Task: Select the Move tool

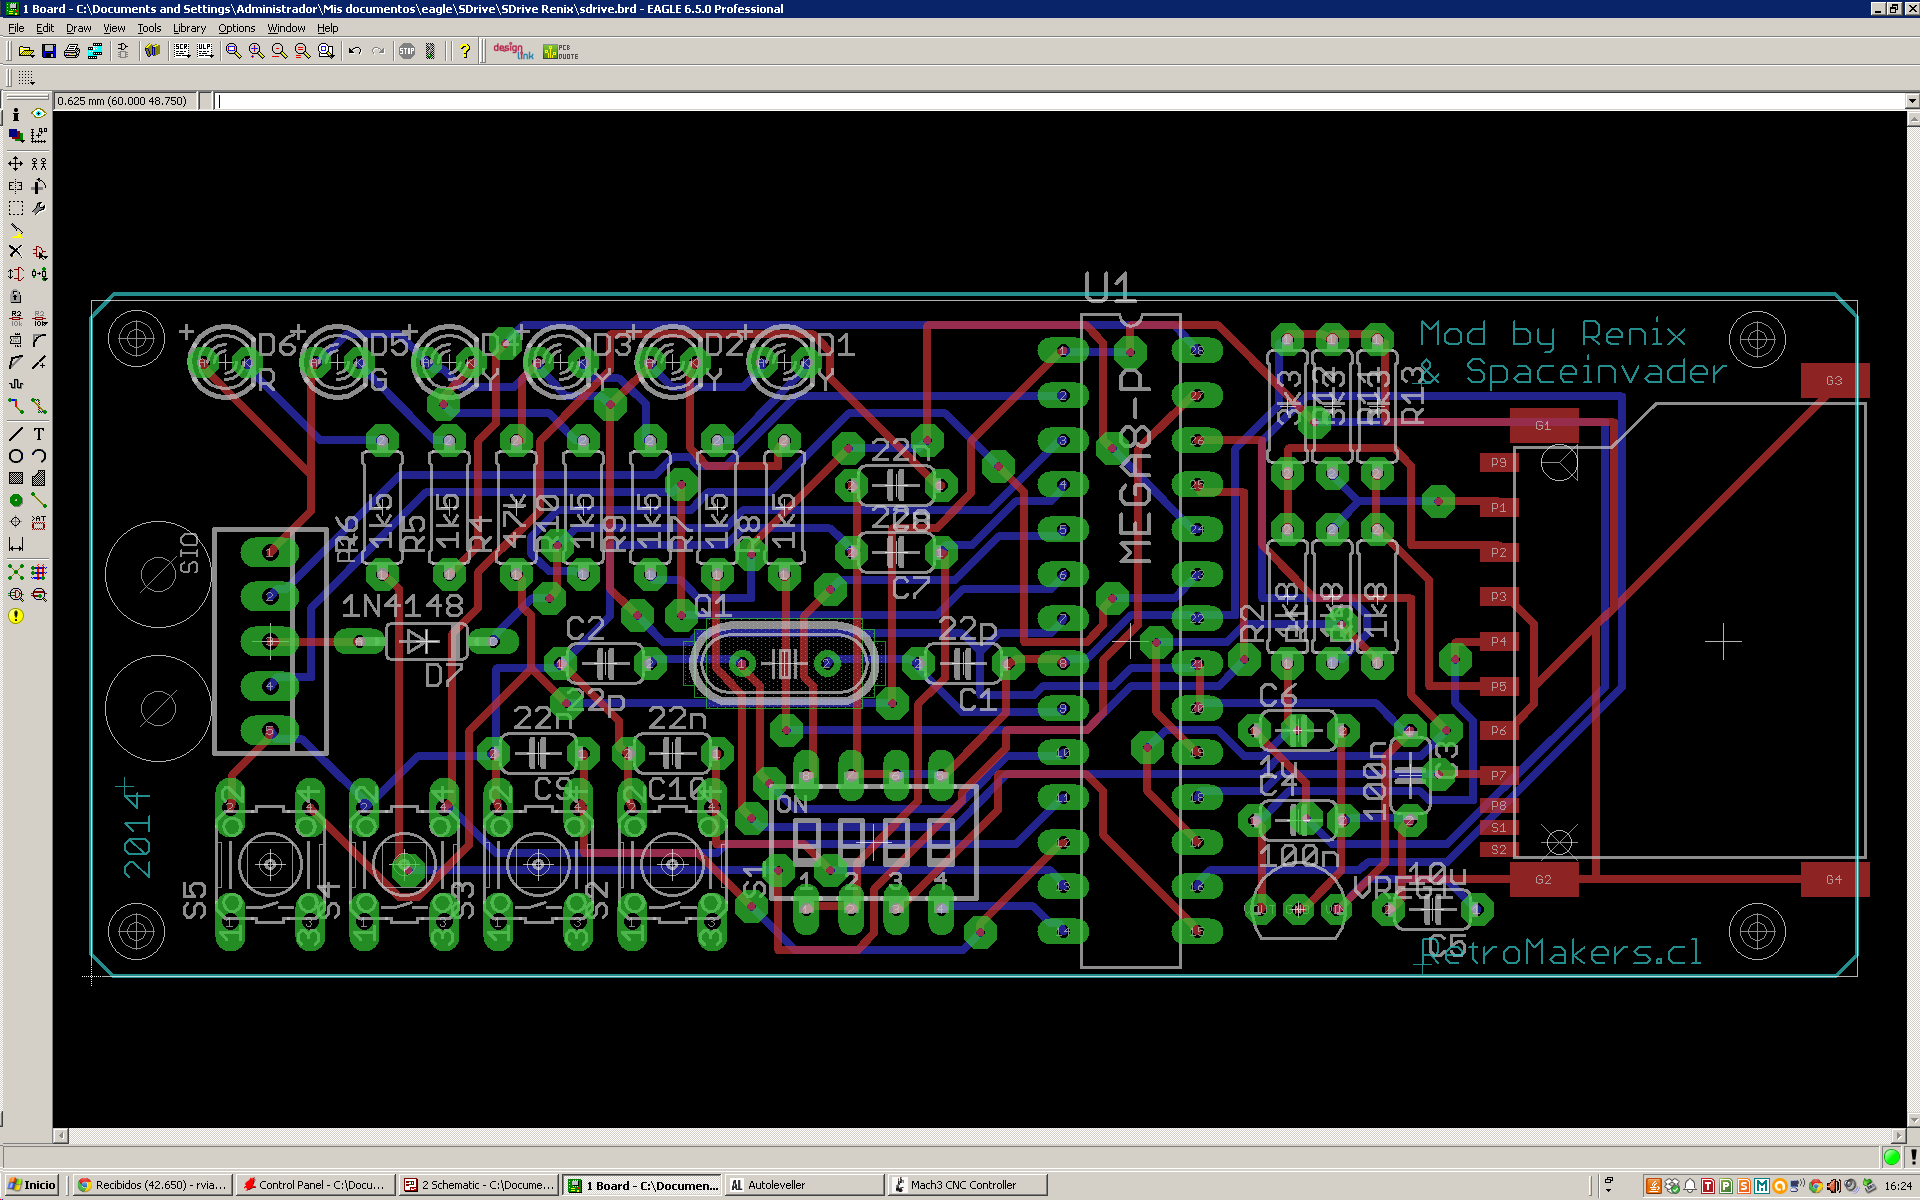Action: tap(15, 163)
